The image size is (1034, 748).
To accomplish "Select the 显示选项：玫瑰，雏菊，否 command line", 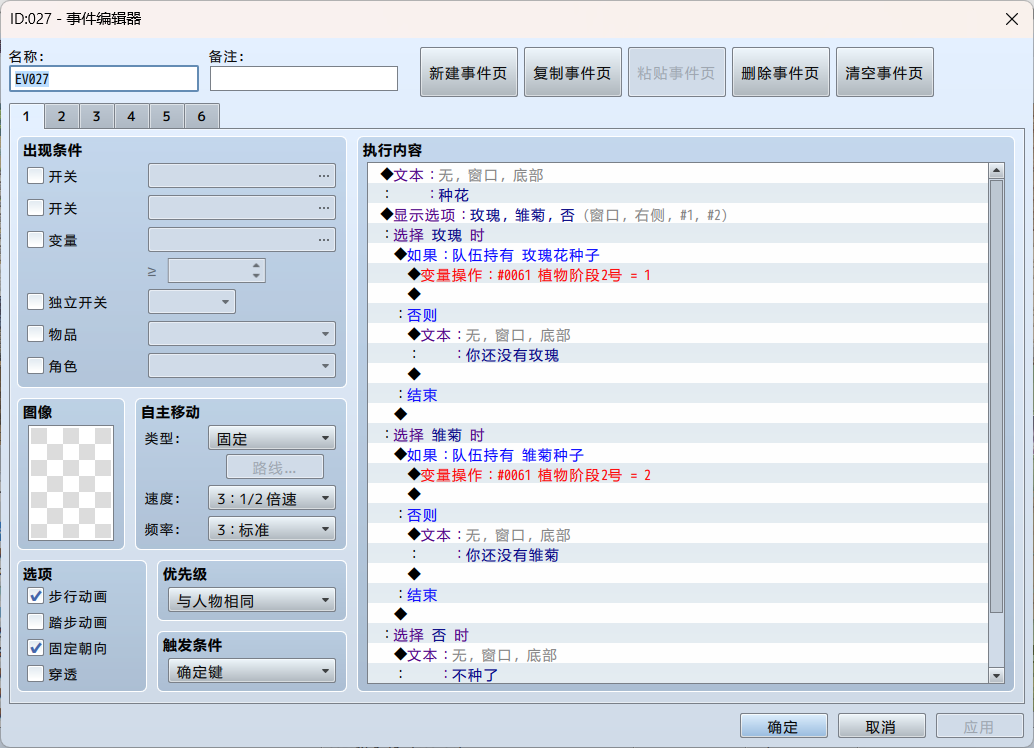I will [678, 215].
